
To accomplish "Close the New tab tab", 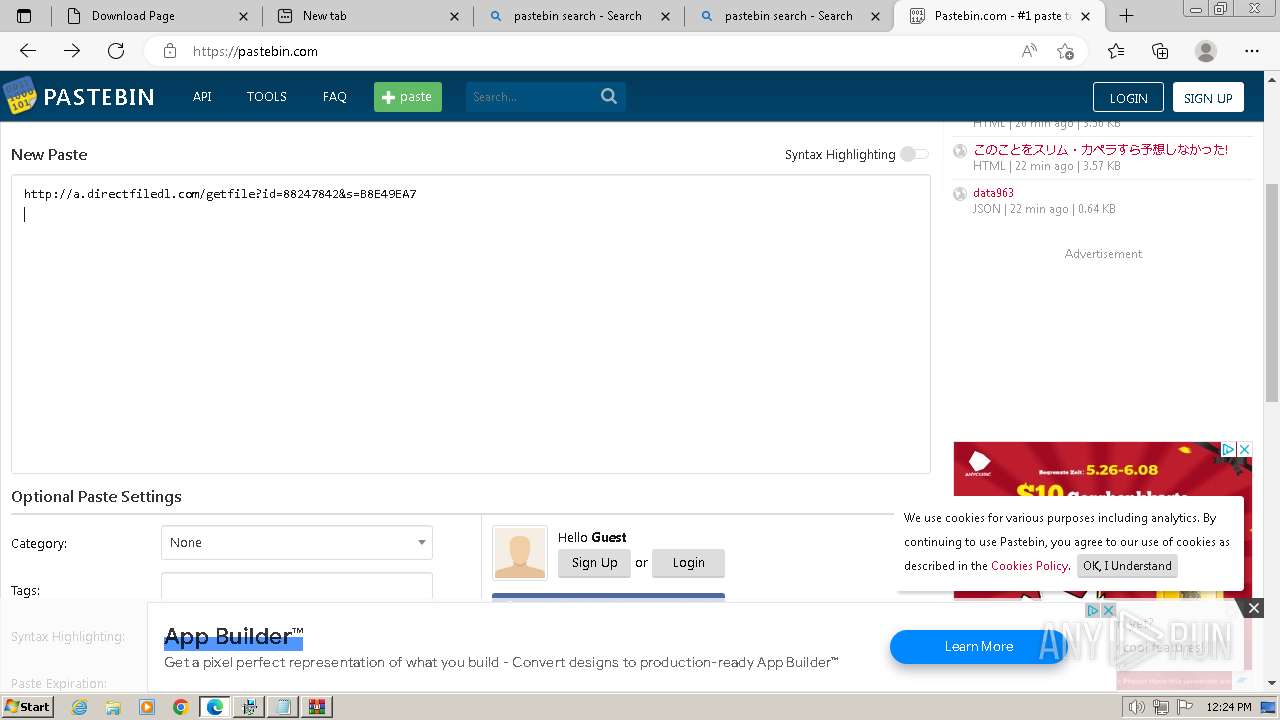I will coord(454,16).
